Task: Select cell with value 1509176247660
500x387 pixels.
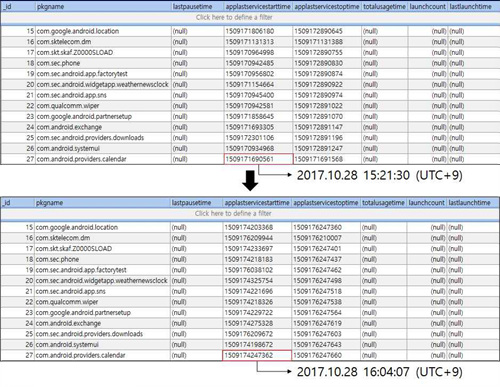Action: (326, 355)
